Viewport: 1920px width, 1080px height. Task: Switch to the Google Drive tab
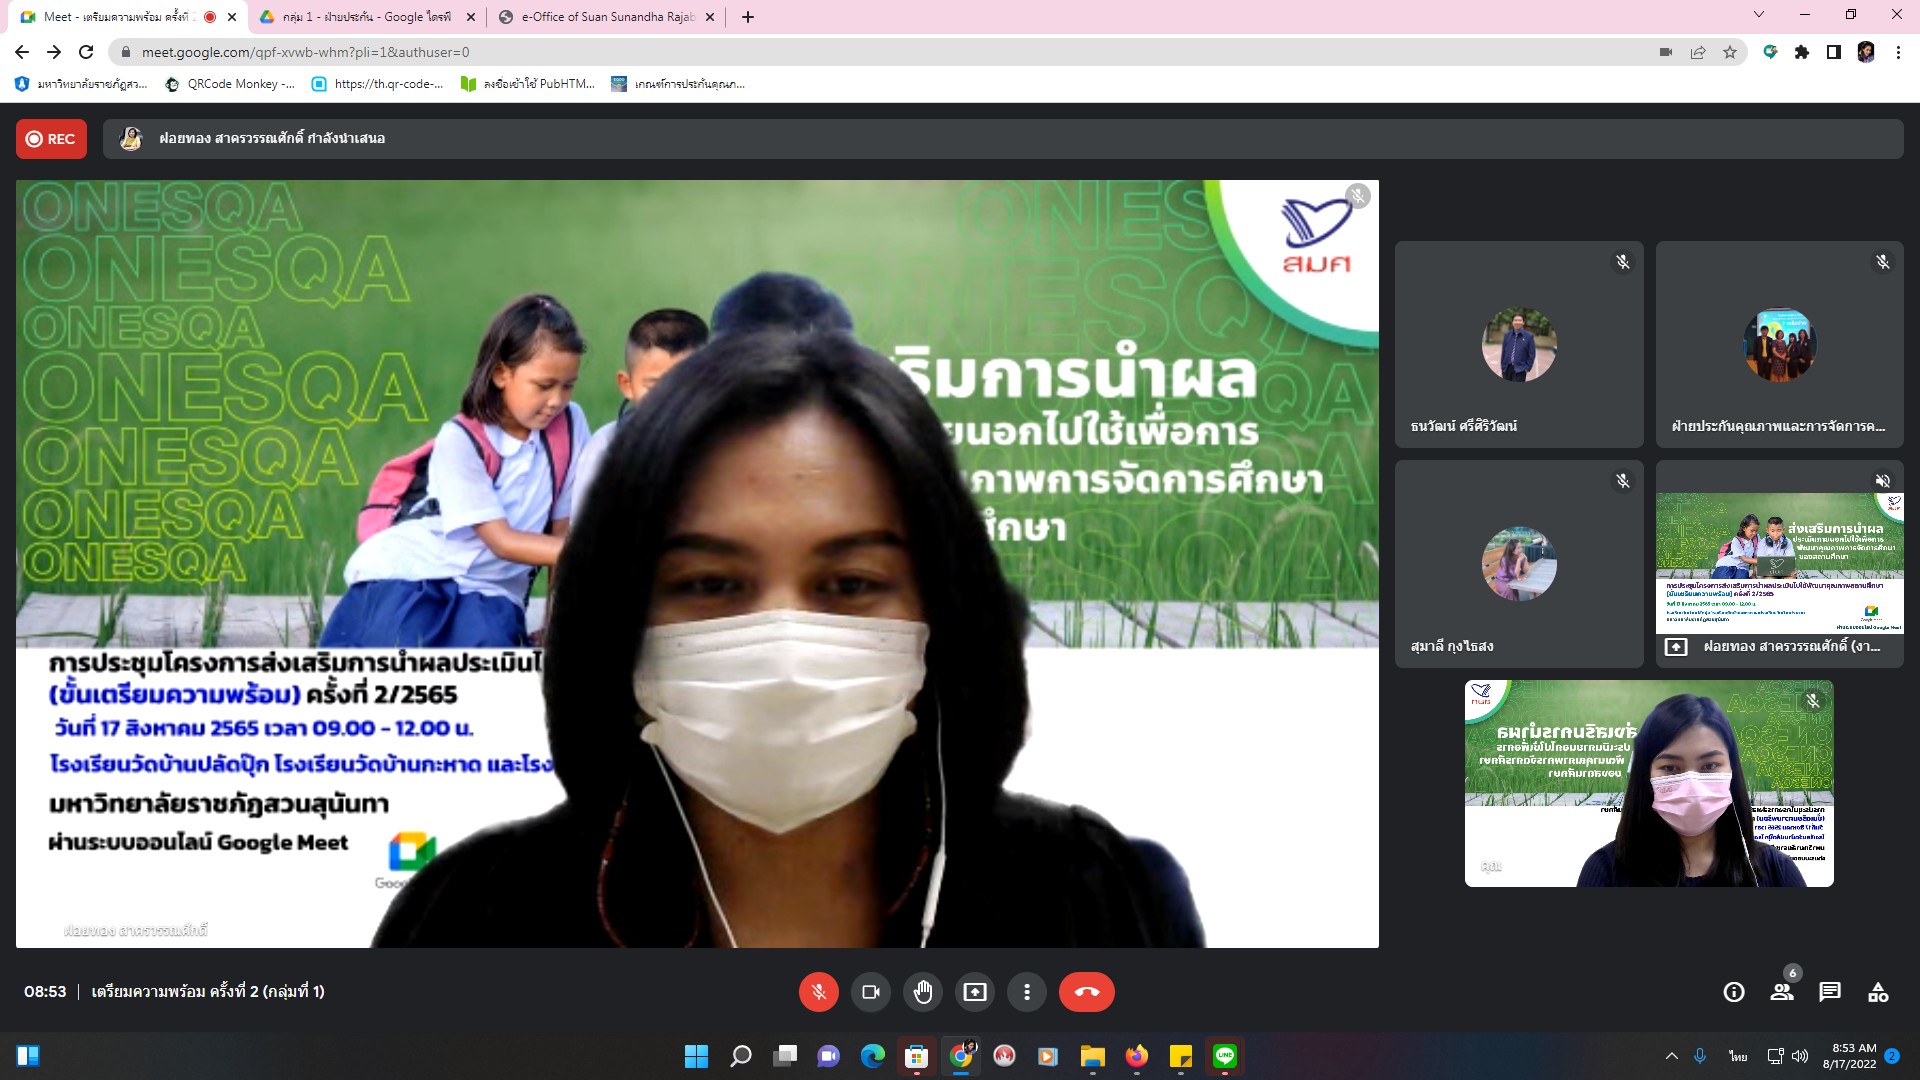366,17
